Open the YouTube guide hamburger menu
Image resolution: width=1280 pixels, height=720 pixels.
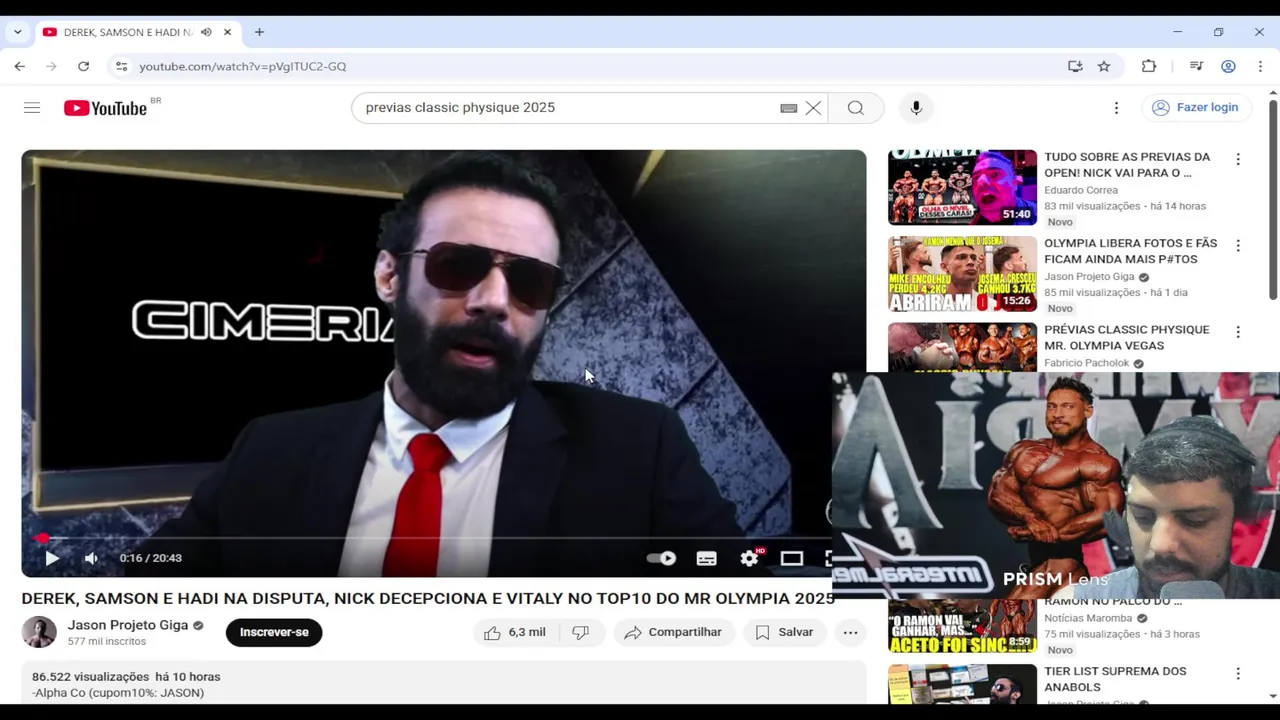point(32,107)
